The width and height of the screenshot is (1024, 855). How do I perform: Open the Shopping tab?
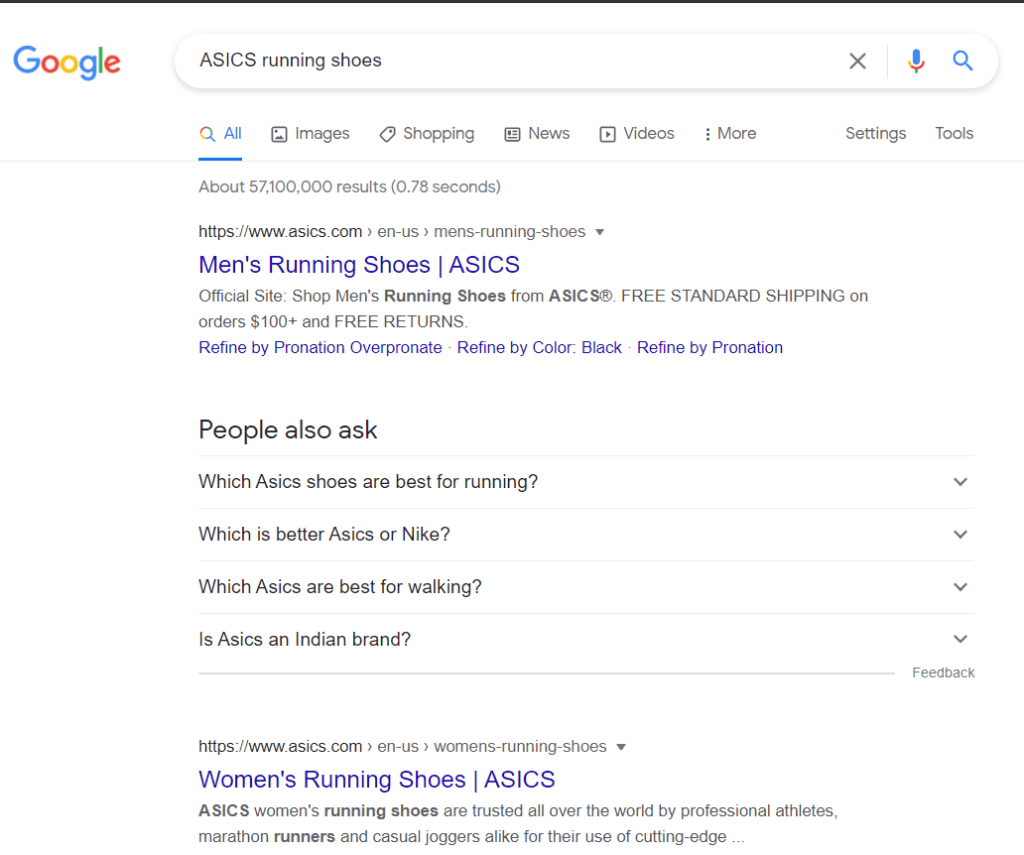click(426, 134)
